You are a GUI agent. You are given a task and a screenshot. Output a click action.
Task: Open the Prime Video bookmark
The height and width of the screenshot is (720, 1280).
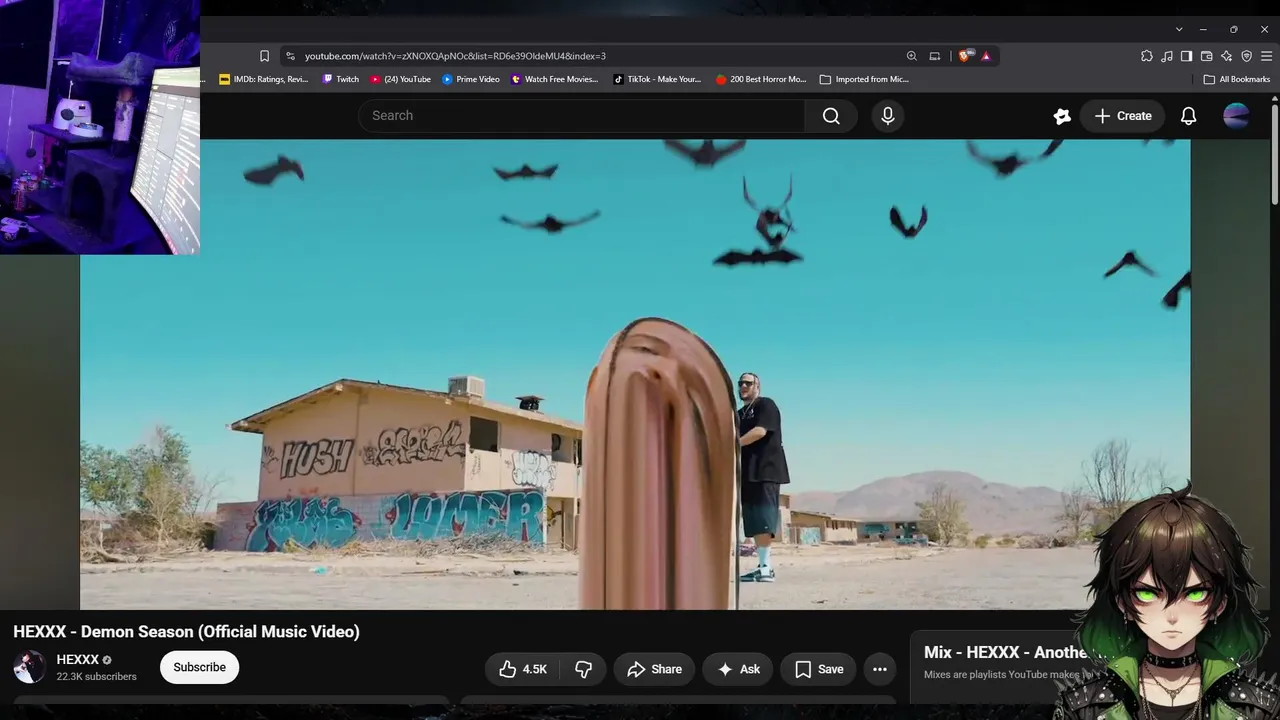tap(471, 79)
